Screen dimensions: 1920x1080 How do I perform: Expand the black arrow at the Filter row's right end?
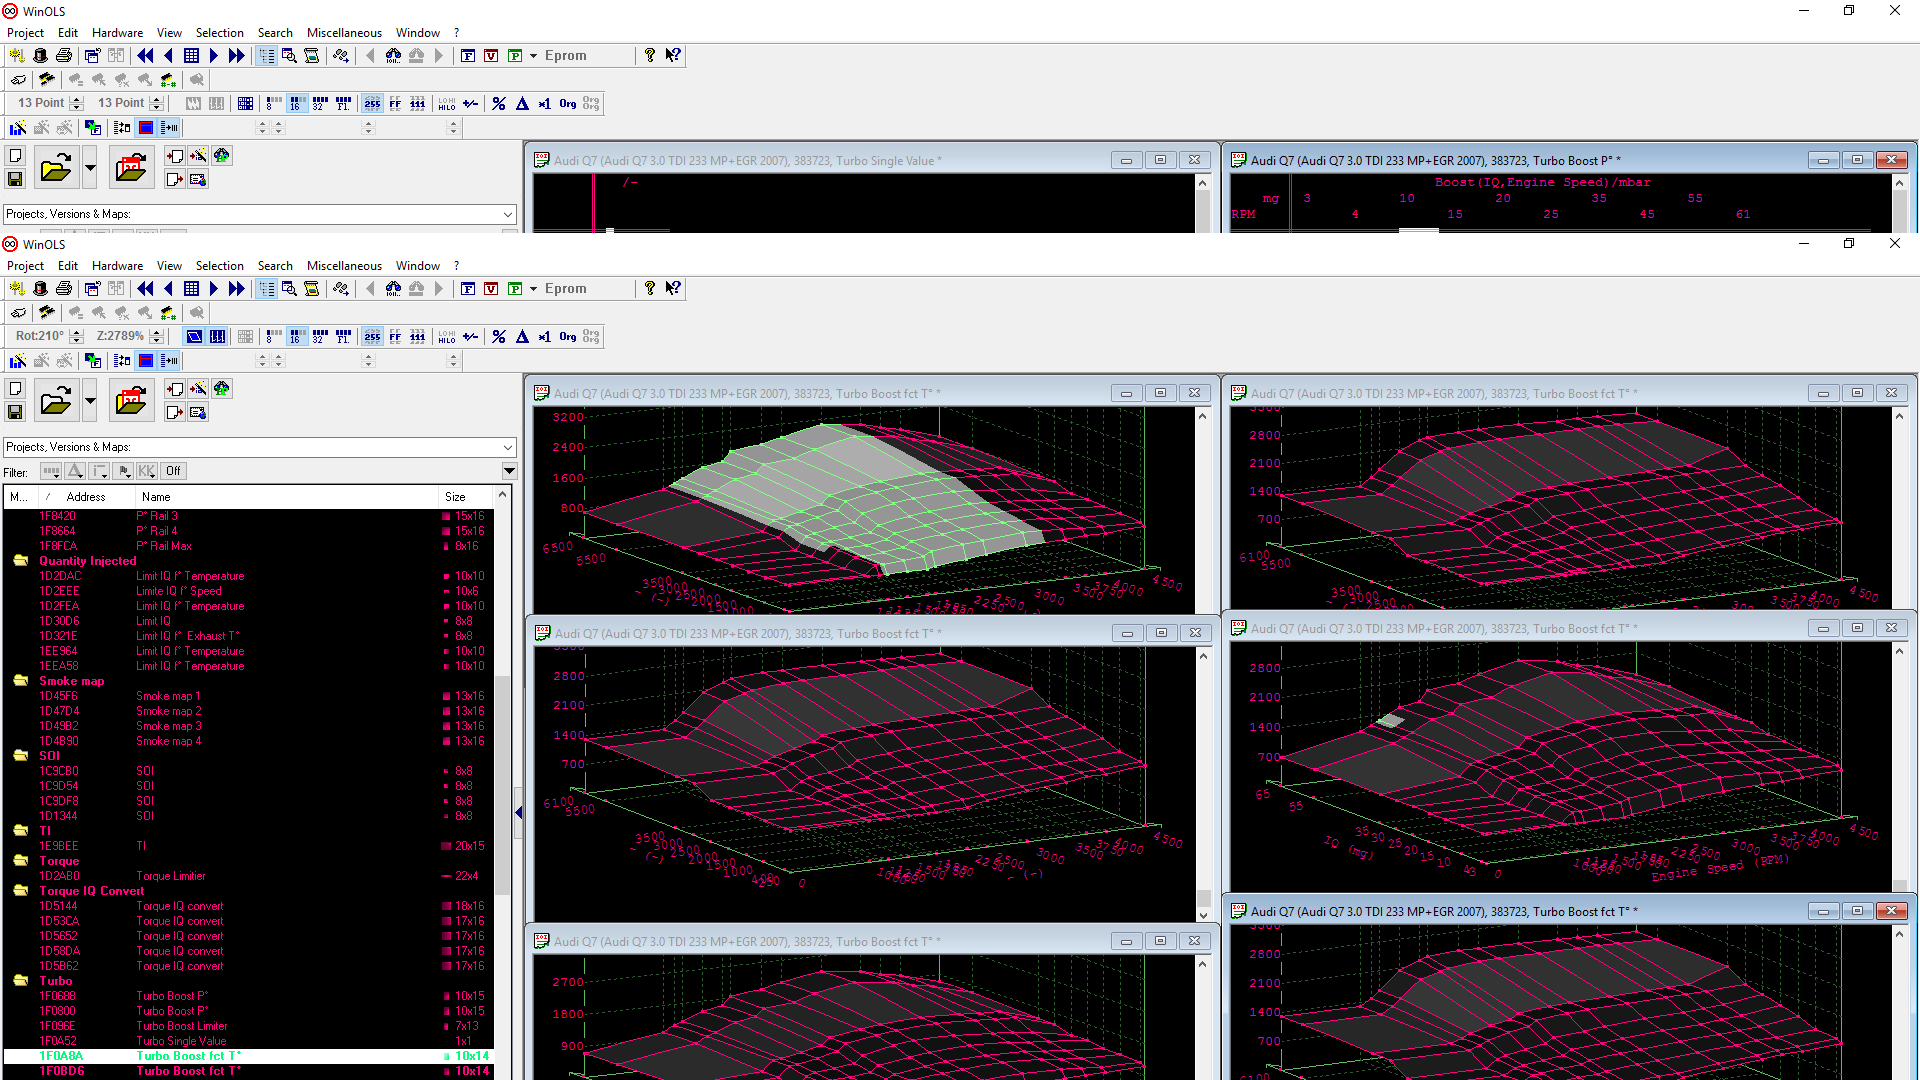coord(509,471)
